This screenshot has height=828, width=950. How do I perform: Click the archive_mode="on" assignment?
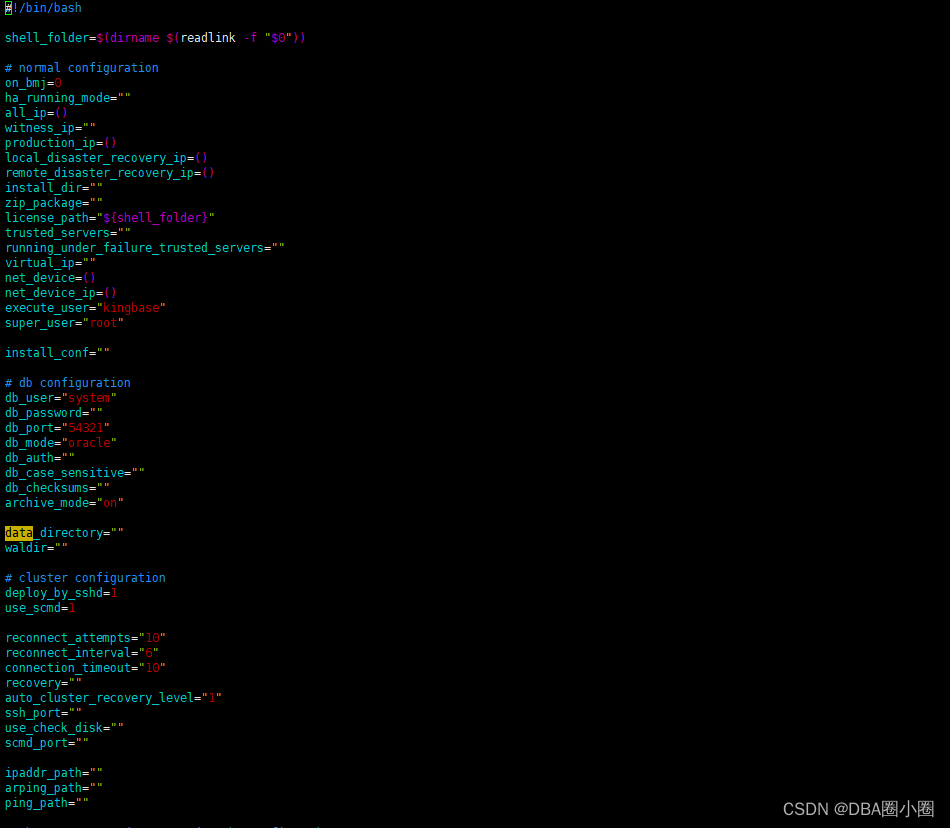coord(63,502)
